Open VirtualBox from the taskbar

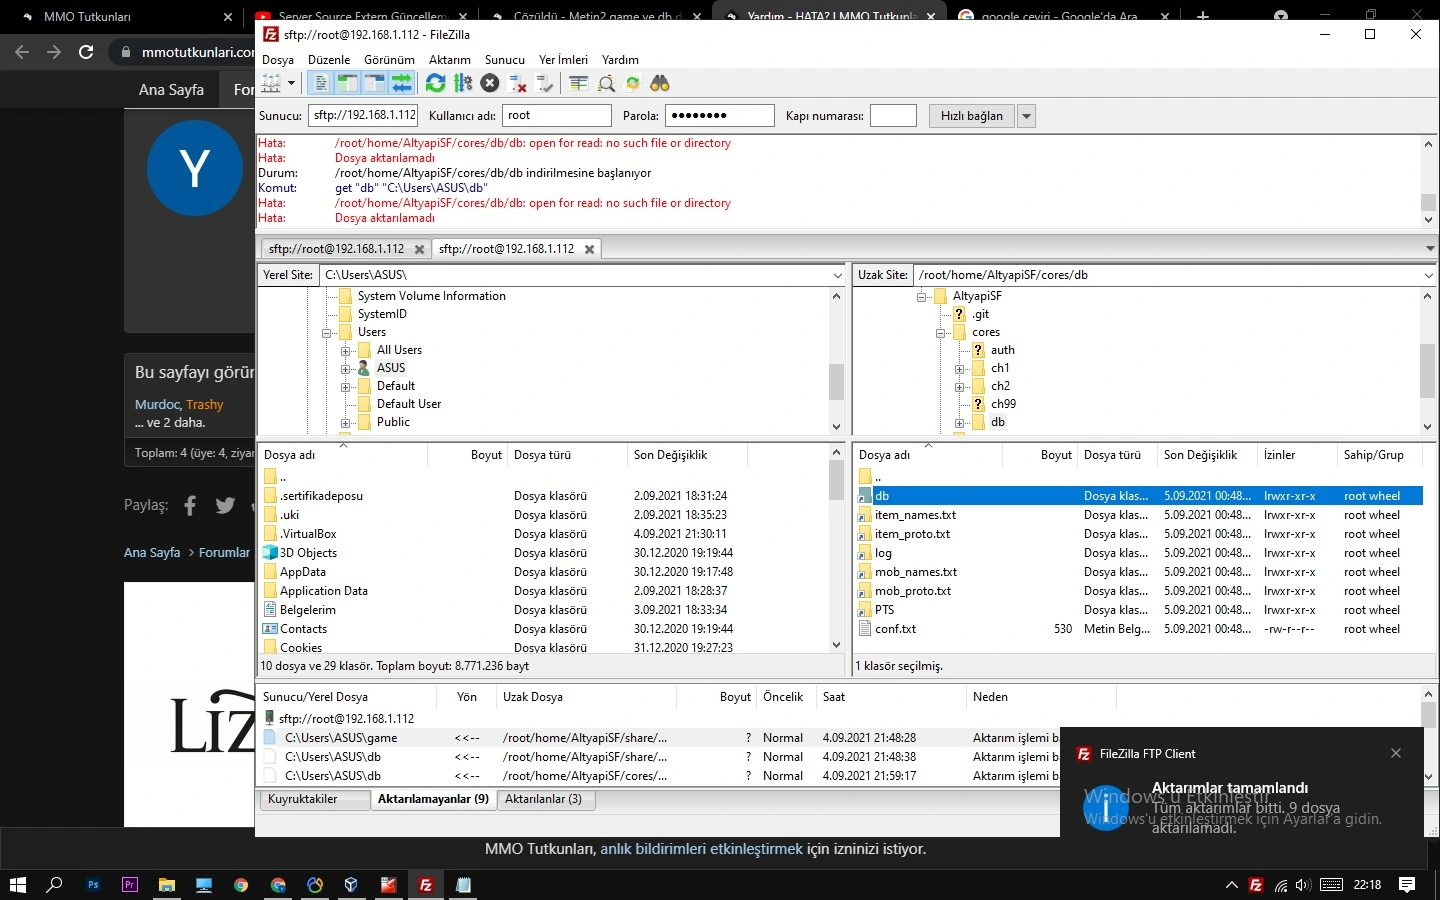[351, 885]
